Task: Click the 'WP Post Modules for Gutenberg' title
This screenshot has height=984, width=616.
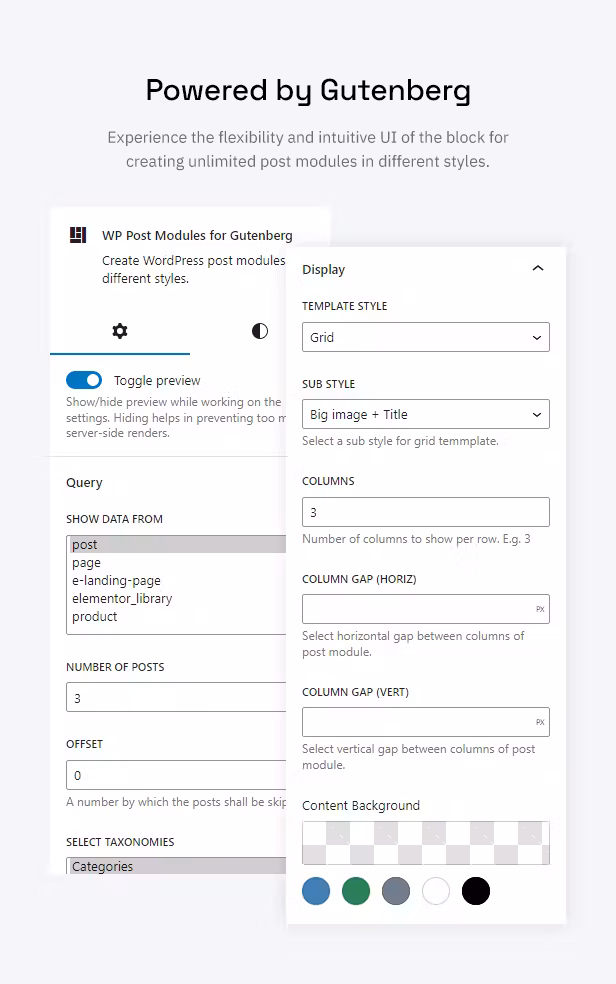Action: (x=198, y=235)
